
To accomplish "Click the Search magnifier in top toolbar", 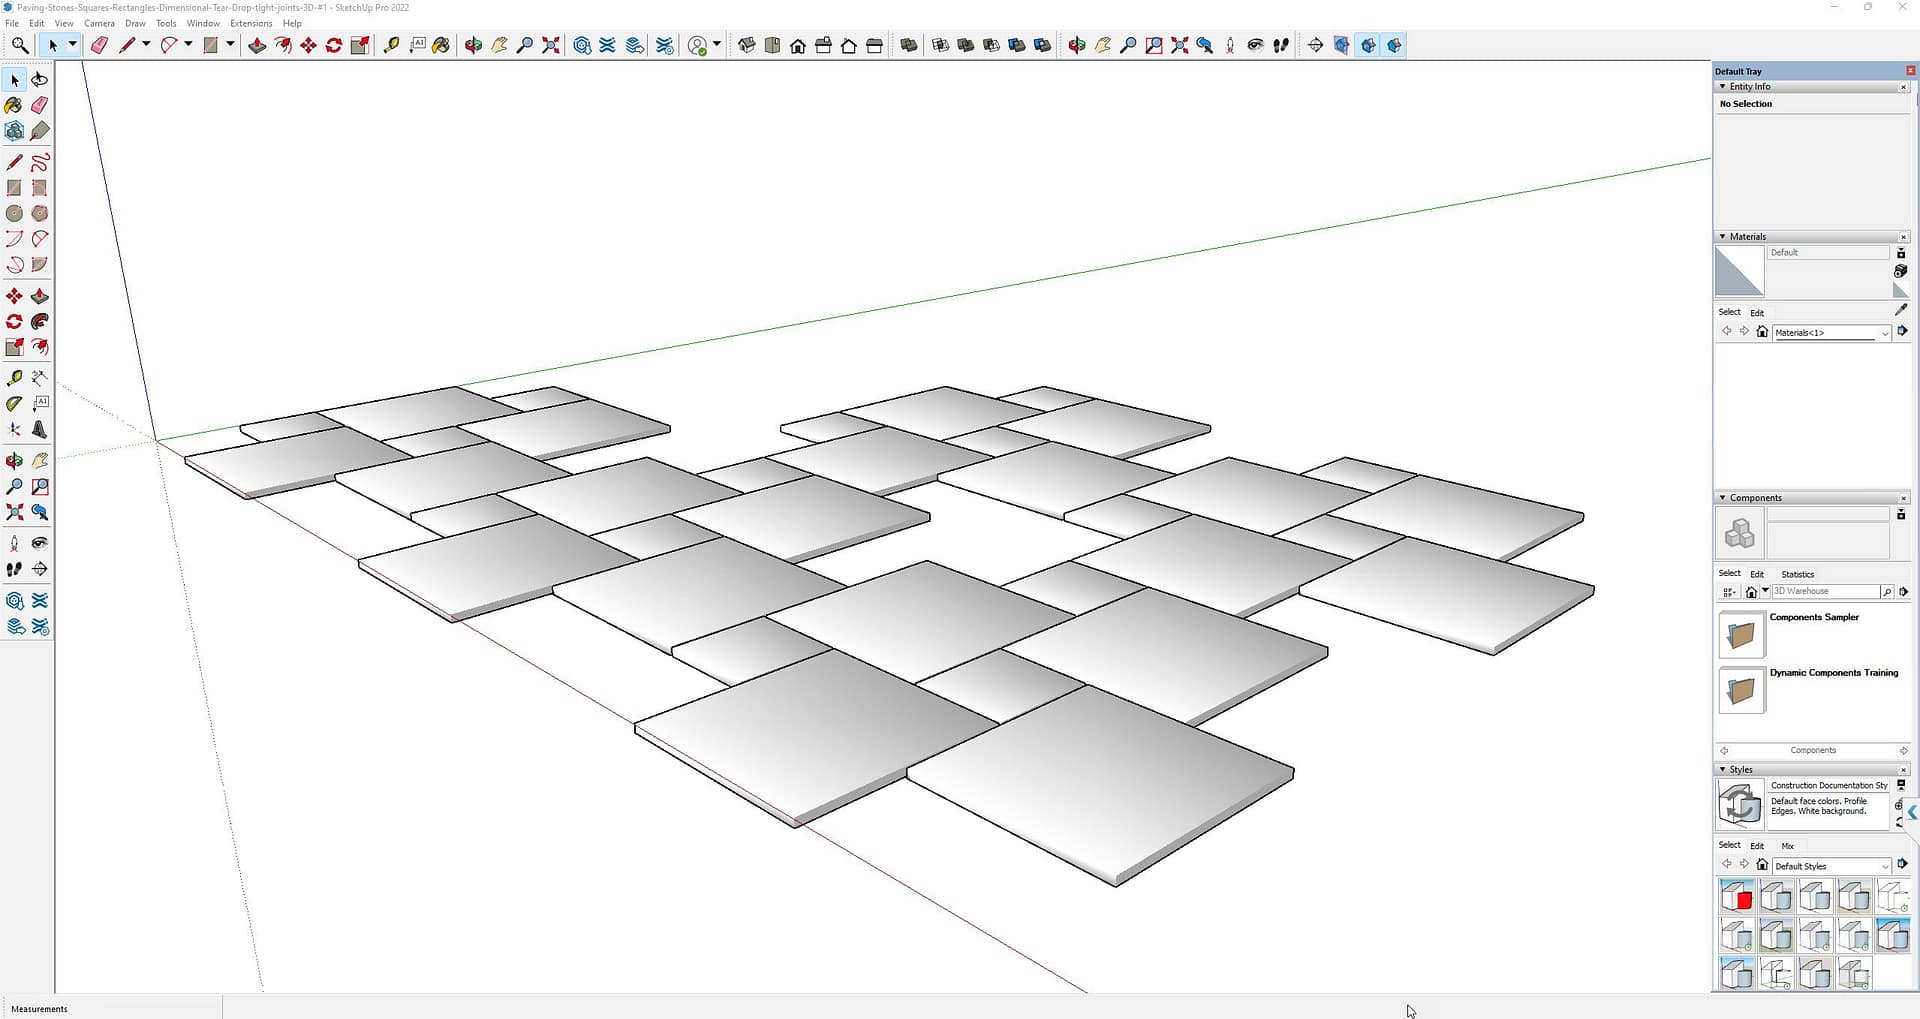I will pyautogui.click(x=19, y=45).
